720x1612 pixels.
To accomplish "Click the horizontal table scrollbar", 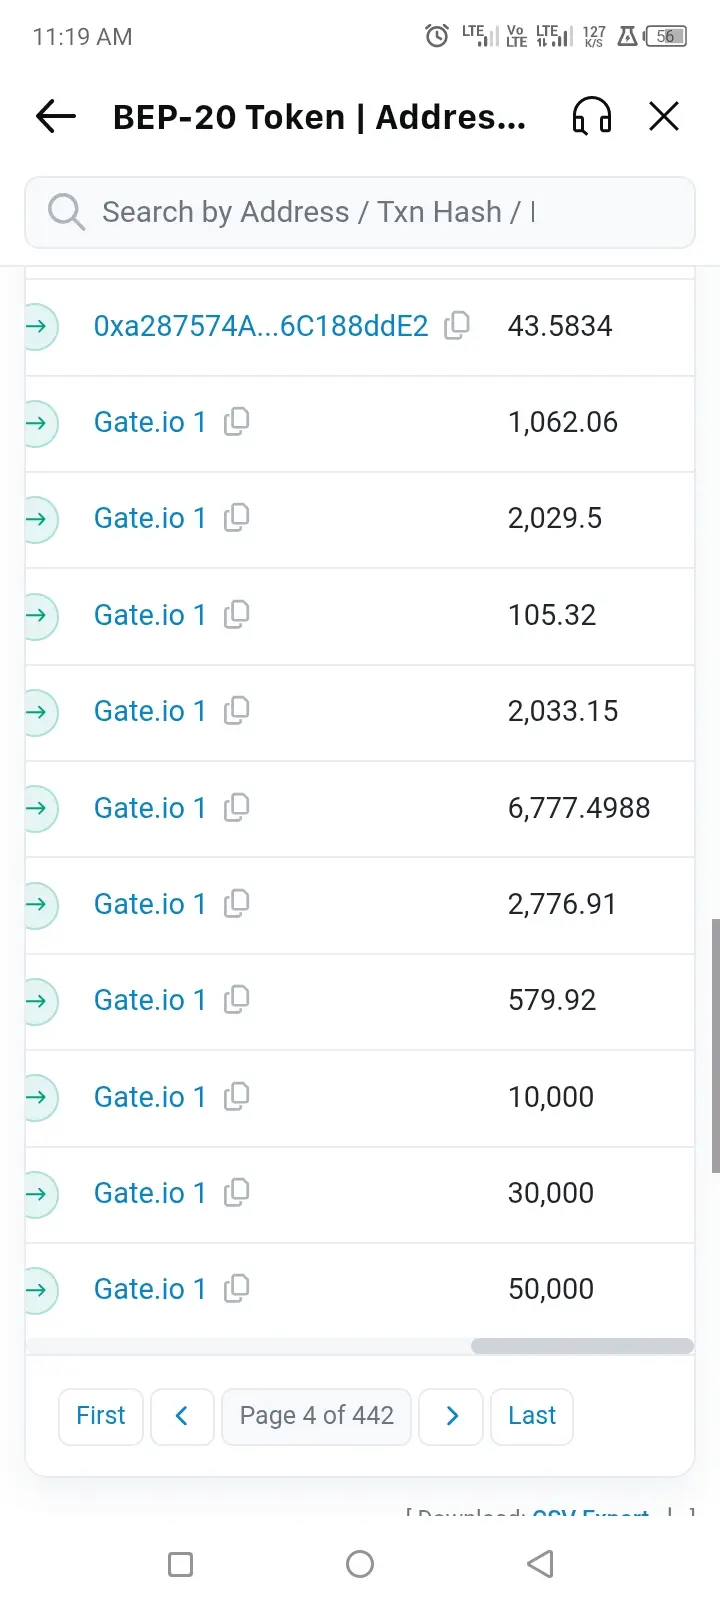I will [582, 1346].
